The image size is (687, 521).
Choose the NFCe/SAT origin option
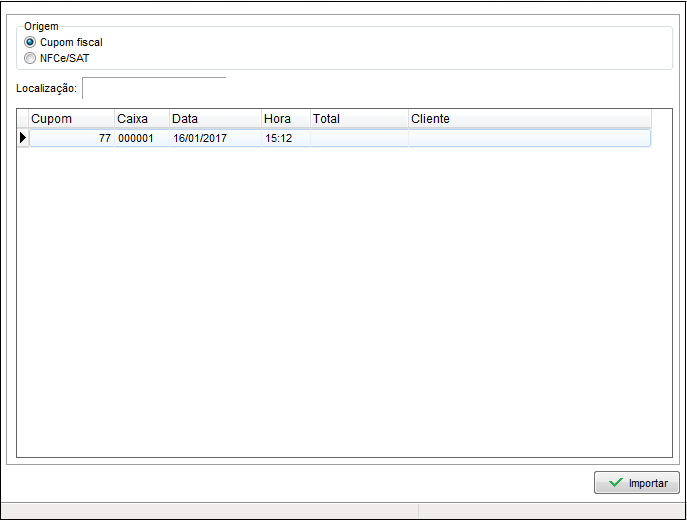(x=30, y=58)
